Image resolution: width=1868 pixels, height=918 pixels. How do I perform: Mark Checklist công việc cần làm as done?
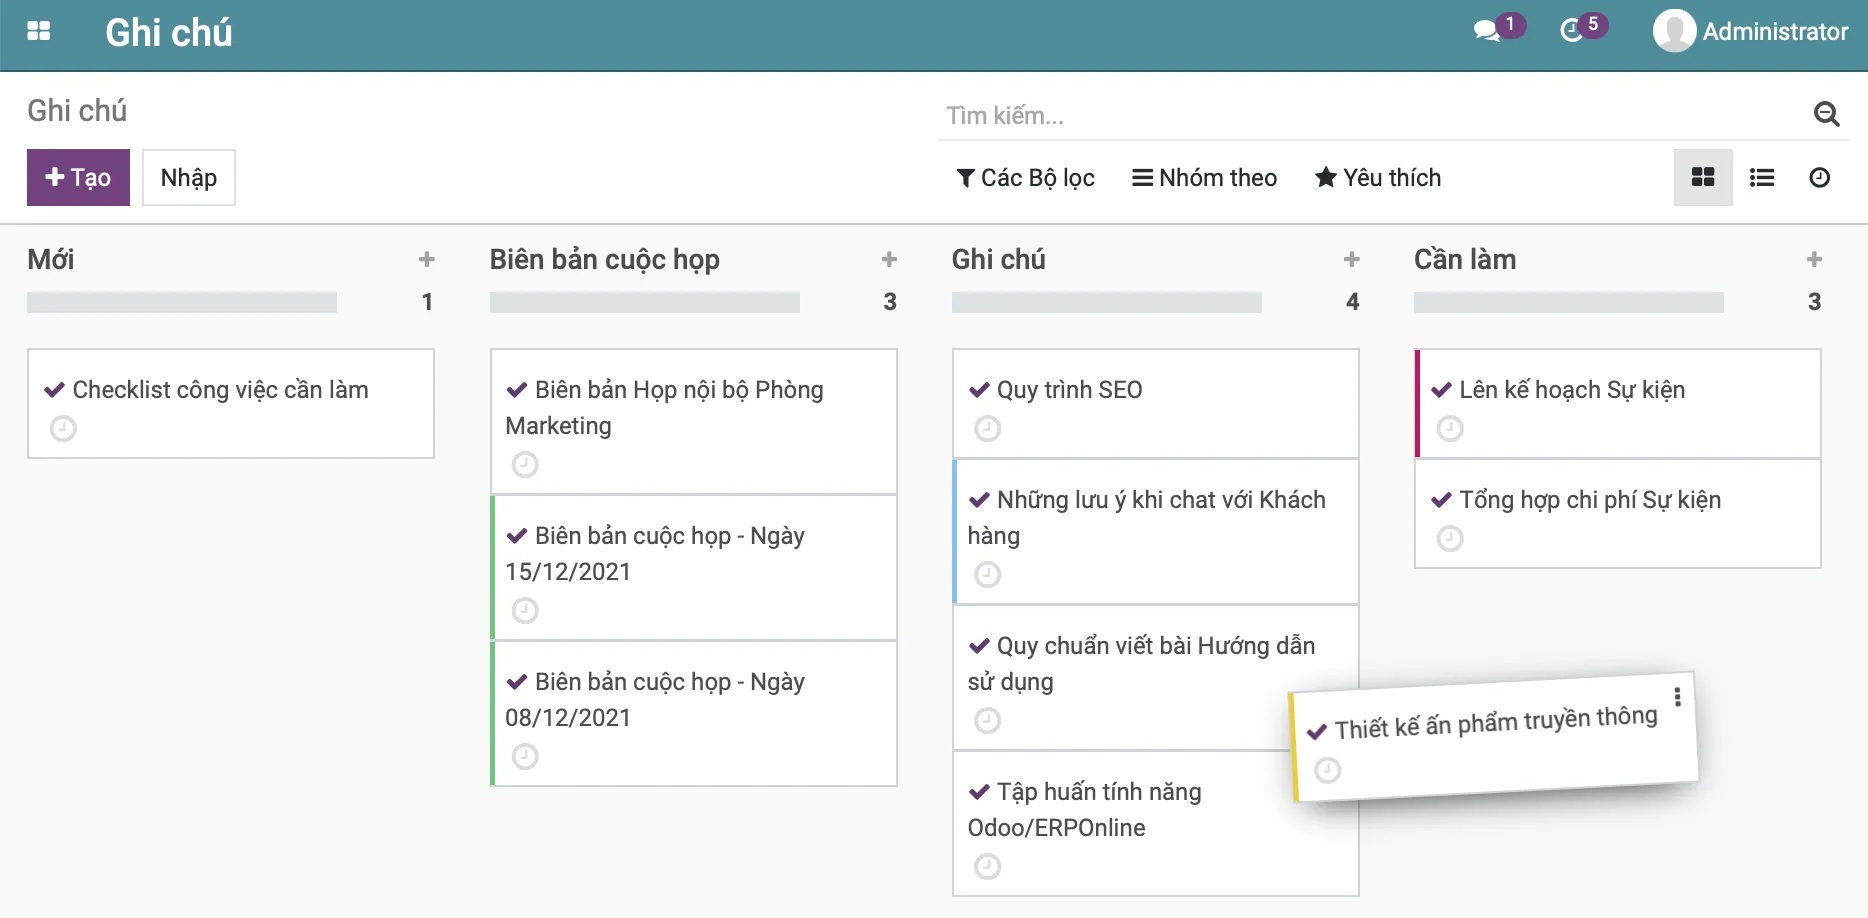[x=54, y=390]
